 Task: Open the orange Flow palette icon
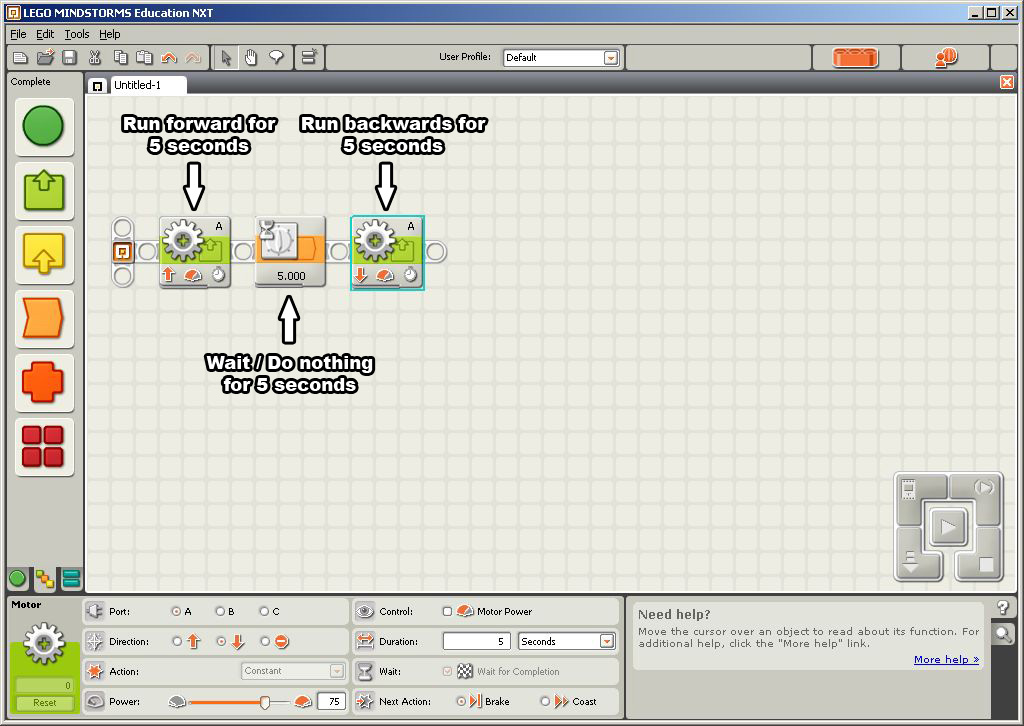(x=43, y=318)
